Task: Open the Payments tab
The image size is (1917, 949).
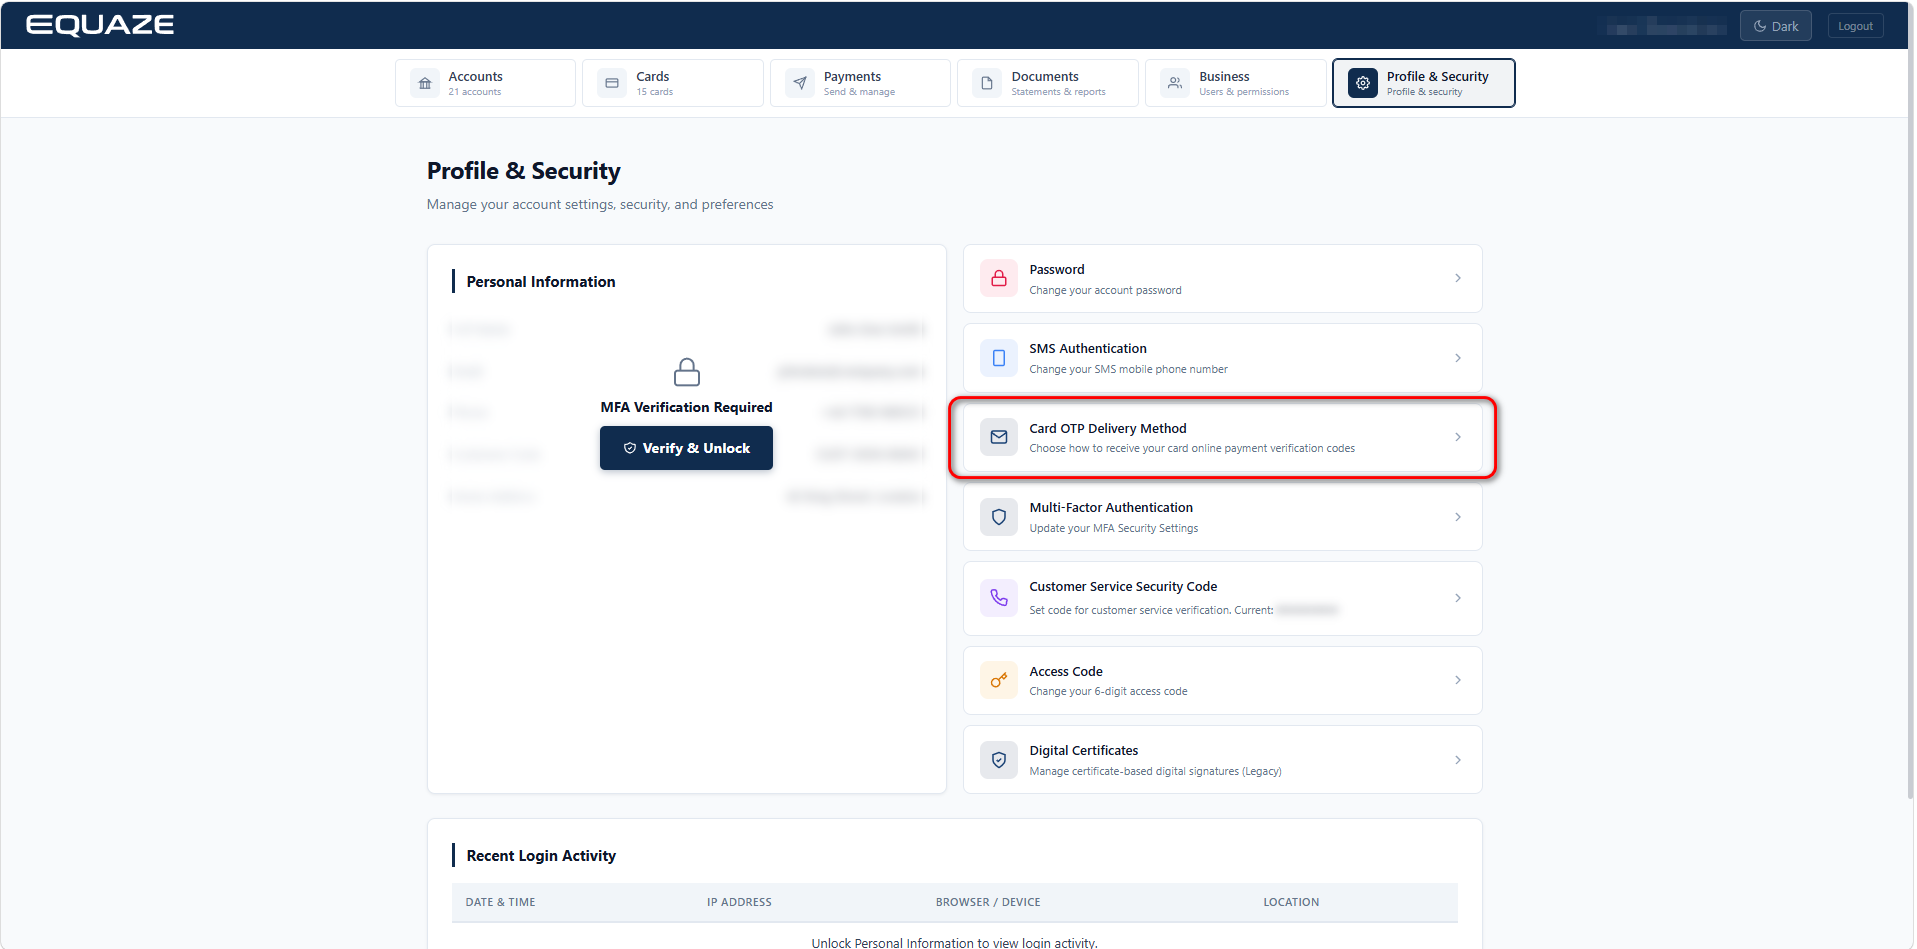Action: click(x=860, y=83)
